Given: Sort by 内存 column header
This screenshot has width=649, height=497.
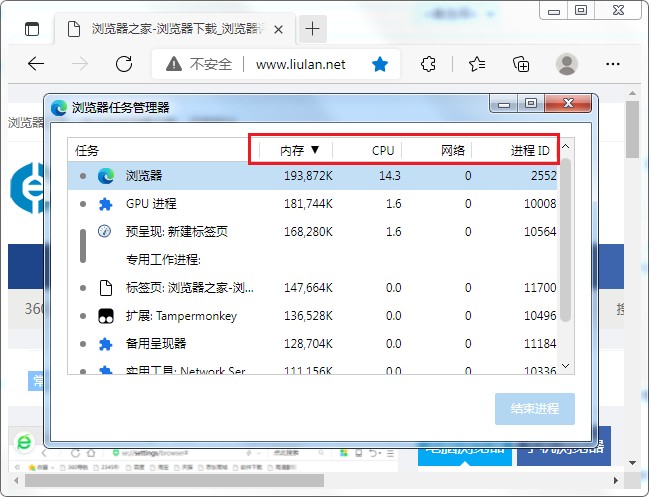Looking at the screenshot, I should pos(296,150).
